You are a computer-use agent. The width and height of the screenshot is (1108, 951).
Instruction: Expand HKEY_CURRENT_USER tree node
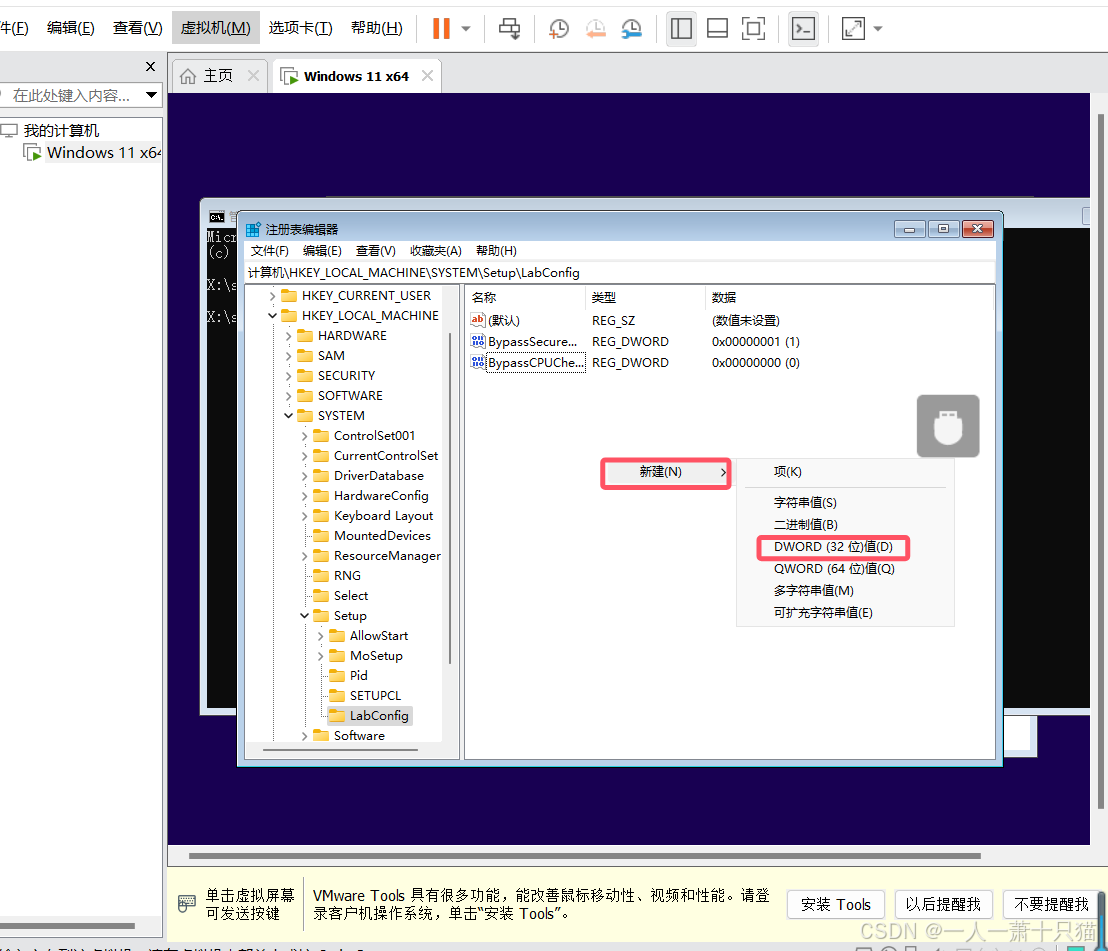[x=273, y=296]
